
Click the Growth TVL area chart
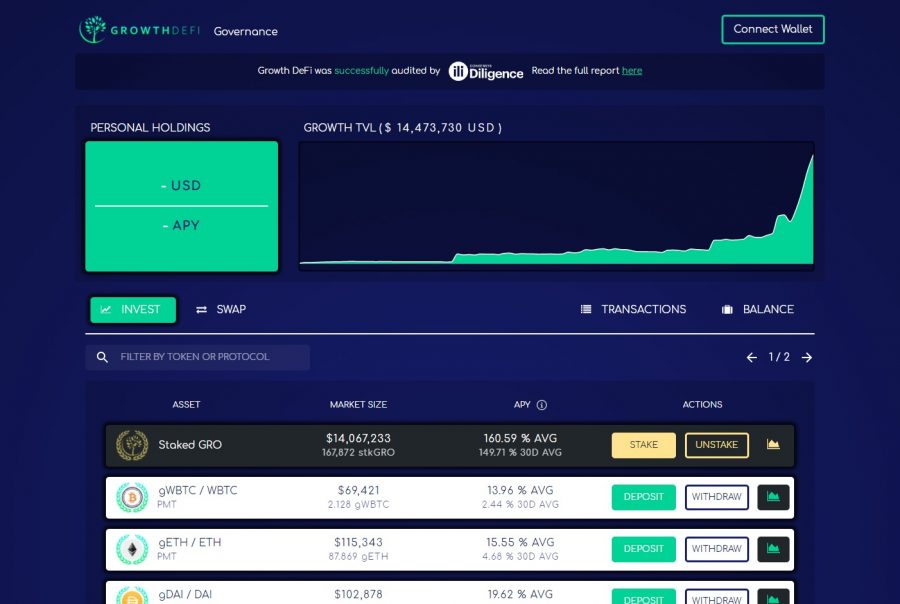click(556, 206)
